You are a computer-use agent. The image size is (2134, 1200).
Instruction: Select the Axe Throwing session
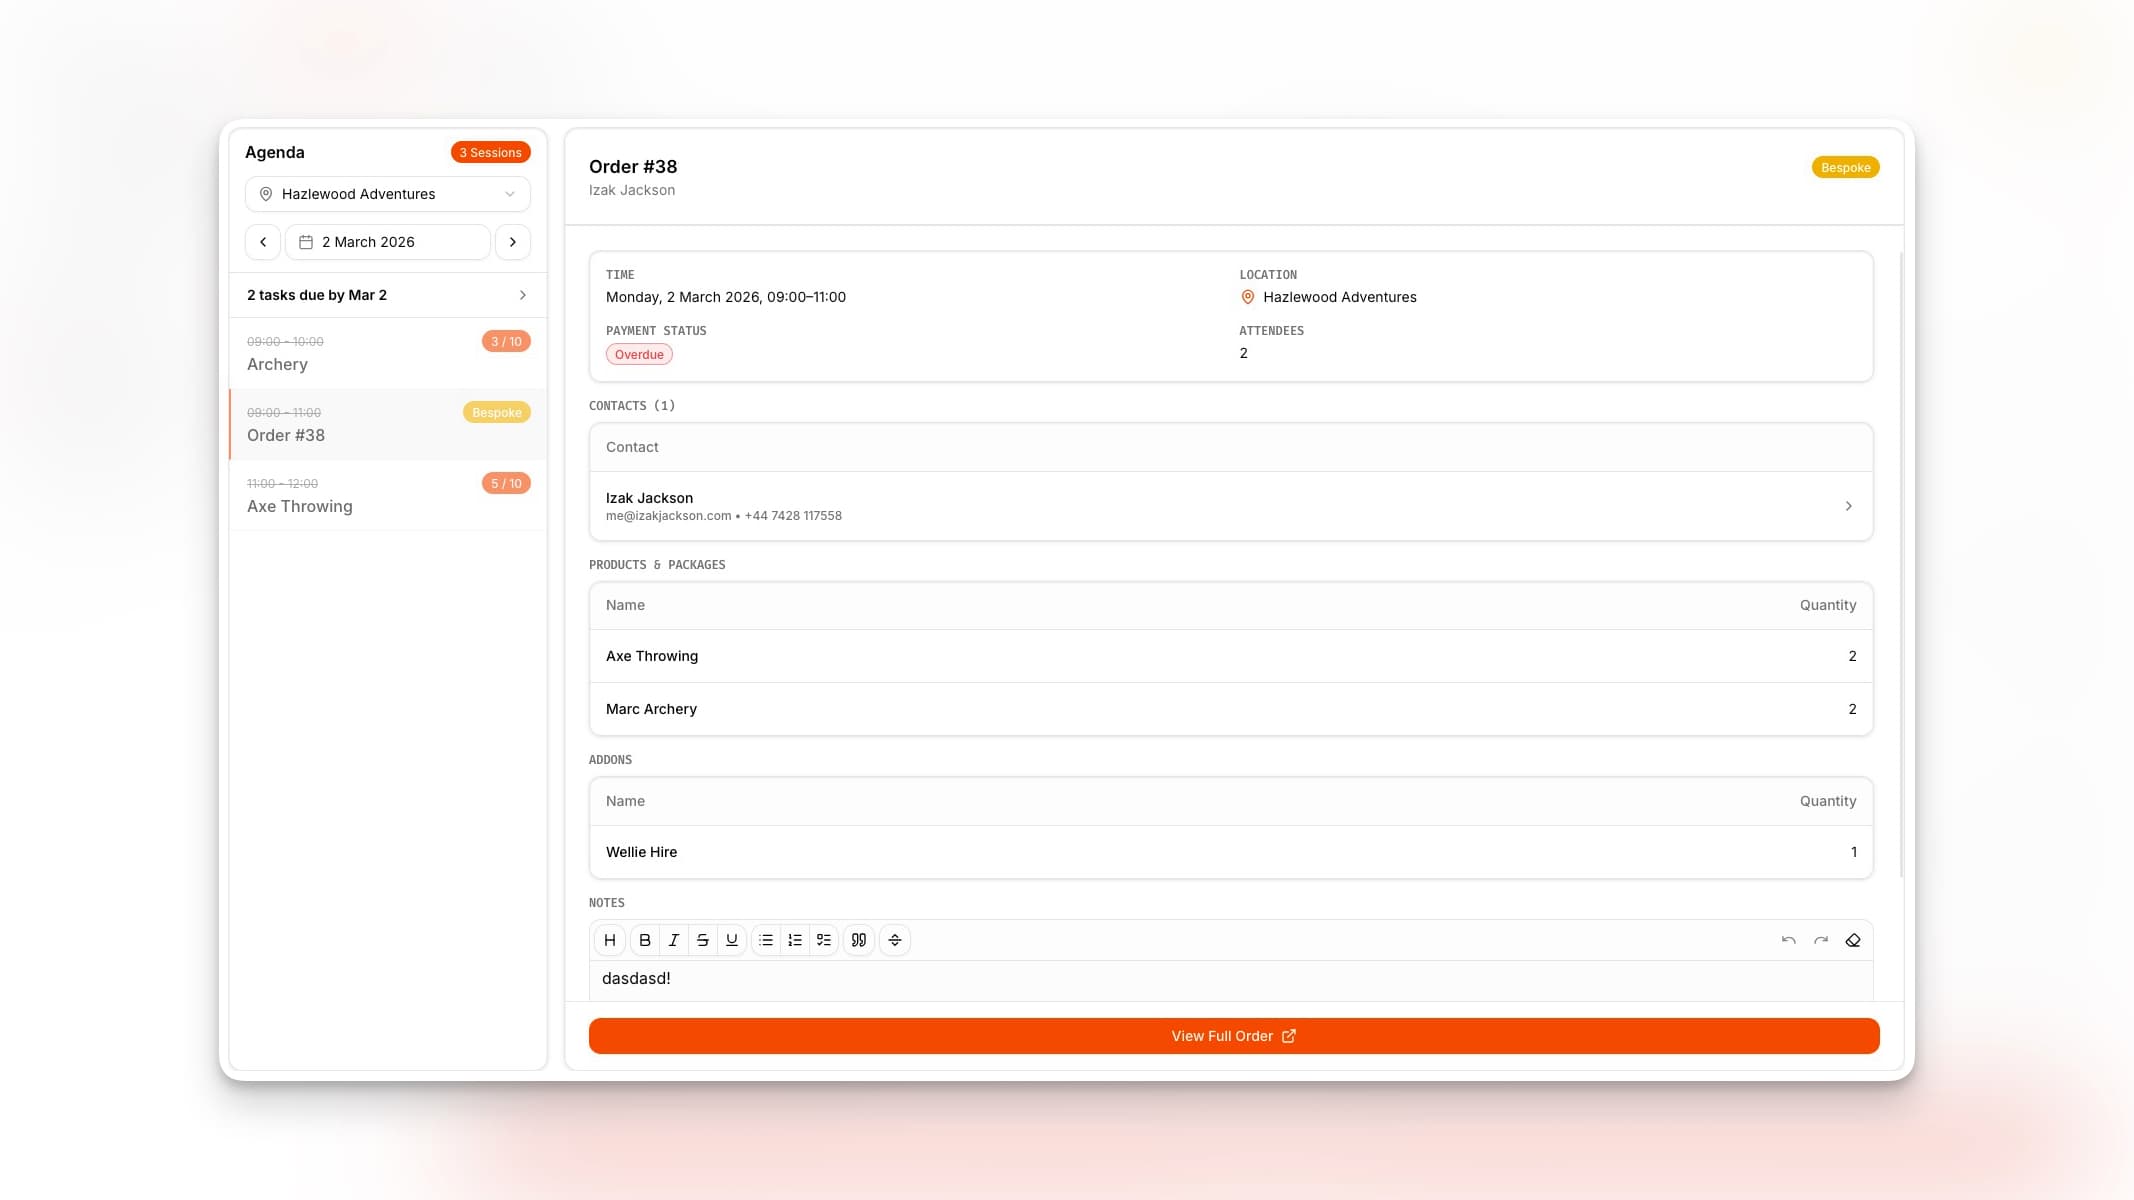tap(388, 495)
